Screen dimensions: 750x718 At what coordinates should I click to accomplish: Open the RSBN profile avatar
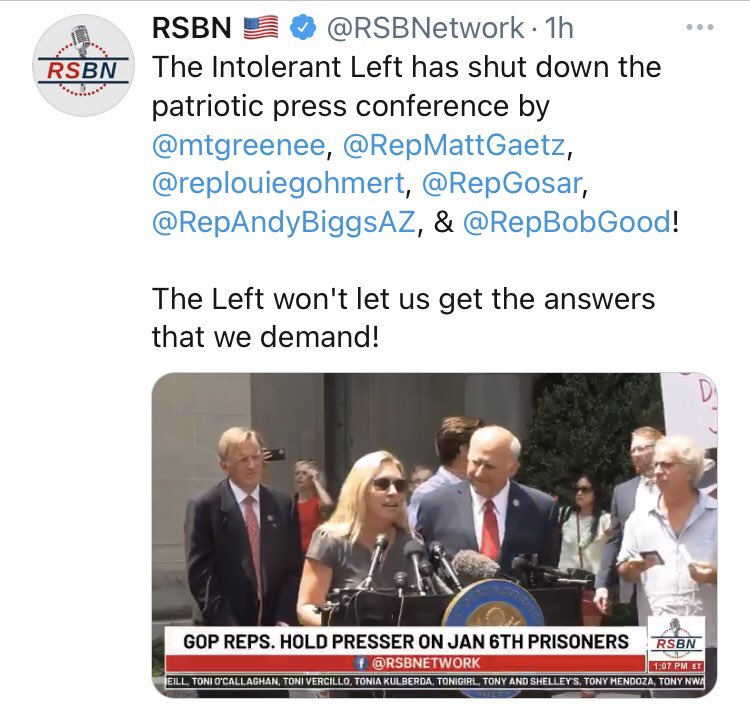point(83,66)
